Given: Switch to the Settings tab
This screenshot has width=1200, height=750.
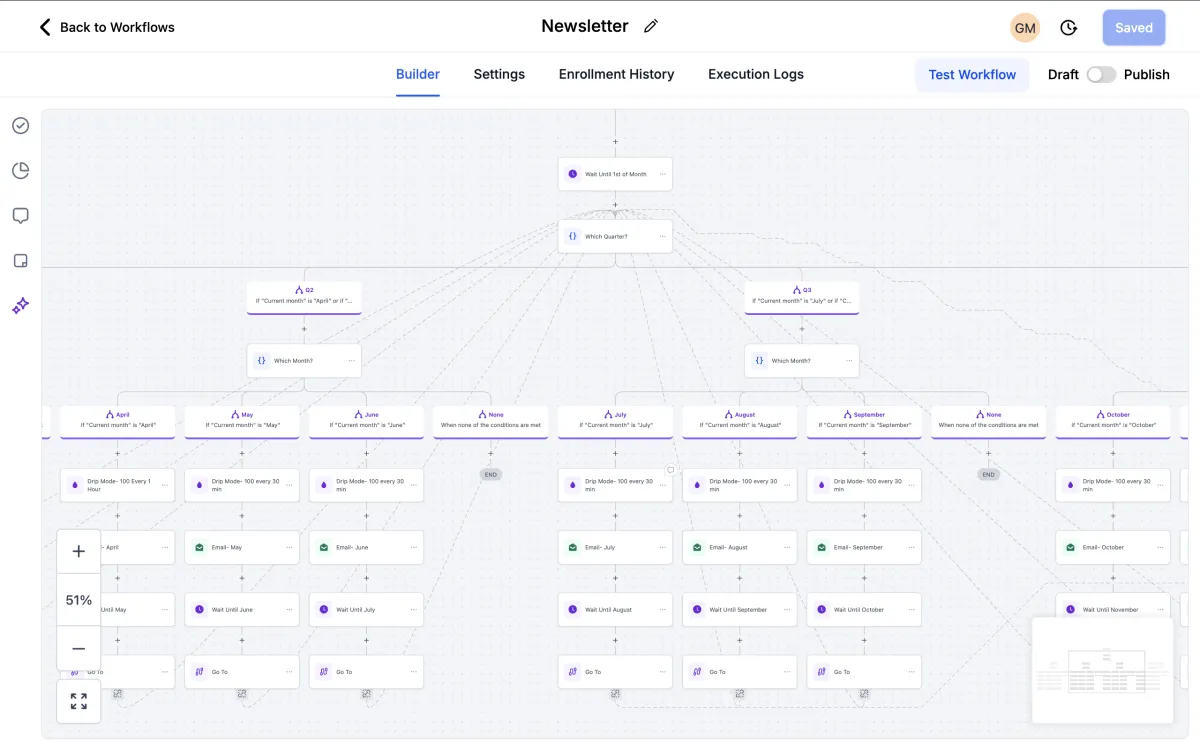Looking at the screenshot, I should click(499, 74).
